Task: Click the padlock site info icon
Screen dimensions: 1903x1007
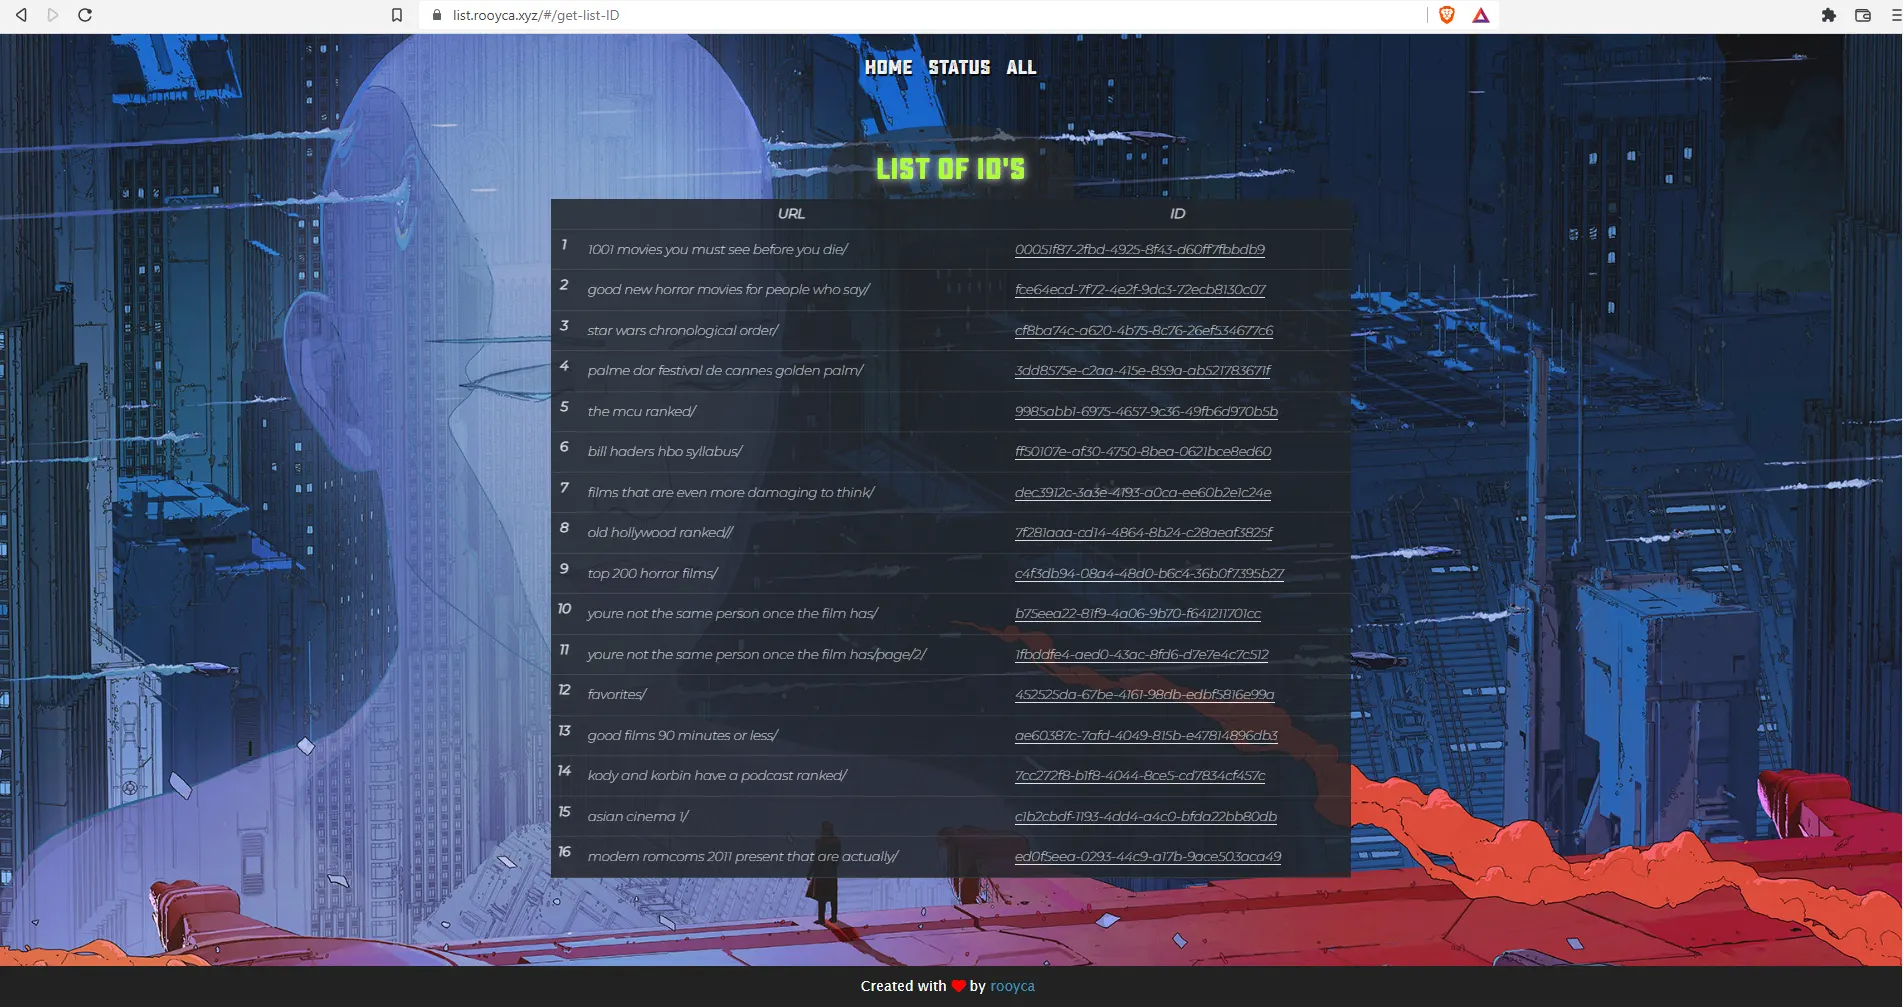Action: pyautogui.click(x=437, y=15)
